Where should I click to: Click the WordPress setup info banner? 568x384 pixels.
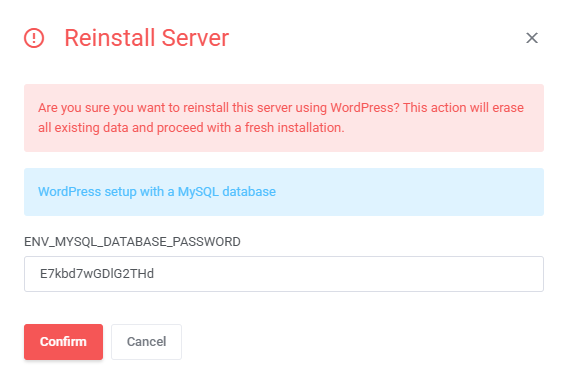tap(284, 192)
